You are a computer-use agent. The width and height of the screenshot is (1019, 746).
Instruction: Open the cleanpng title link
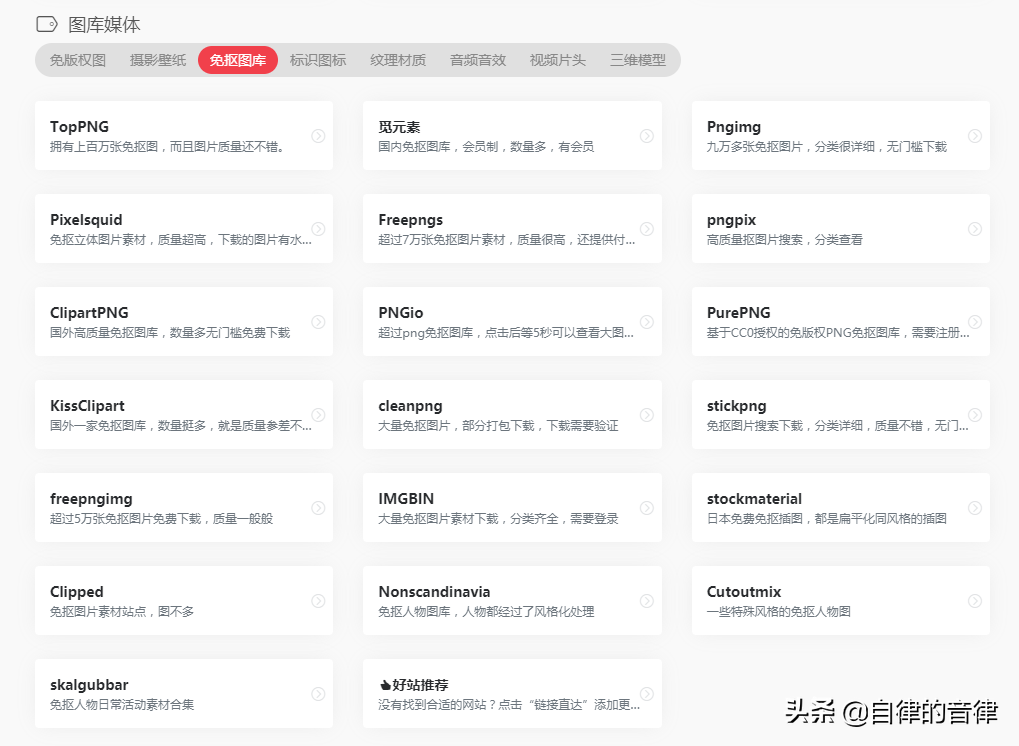point(410,406)
